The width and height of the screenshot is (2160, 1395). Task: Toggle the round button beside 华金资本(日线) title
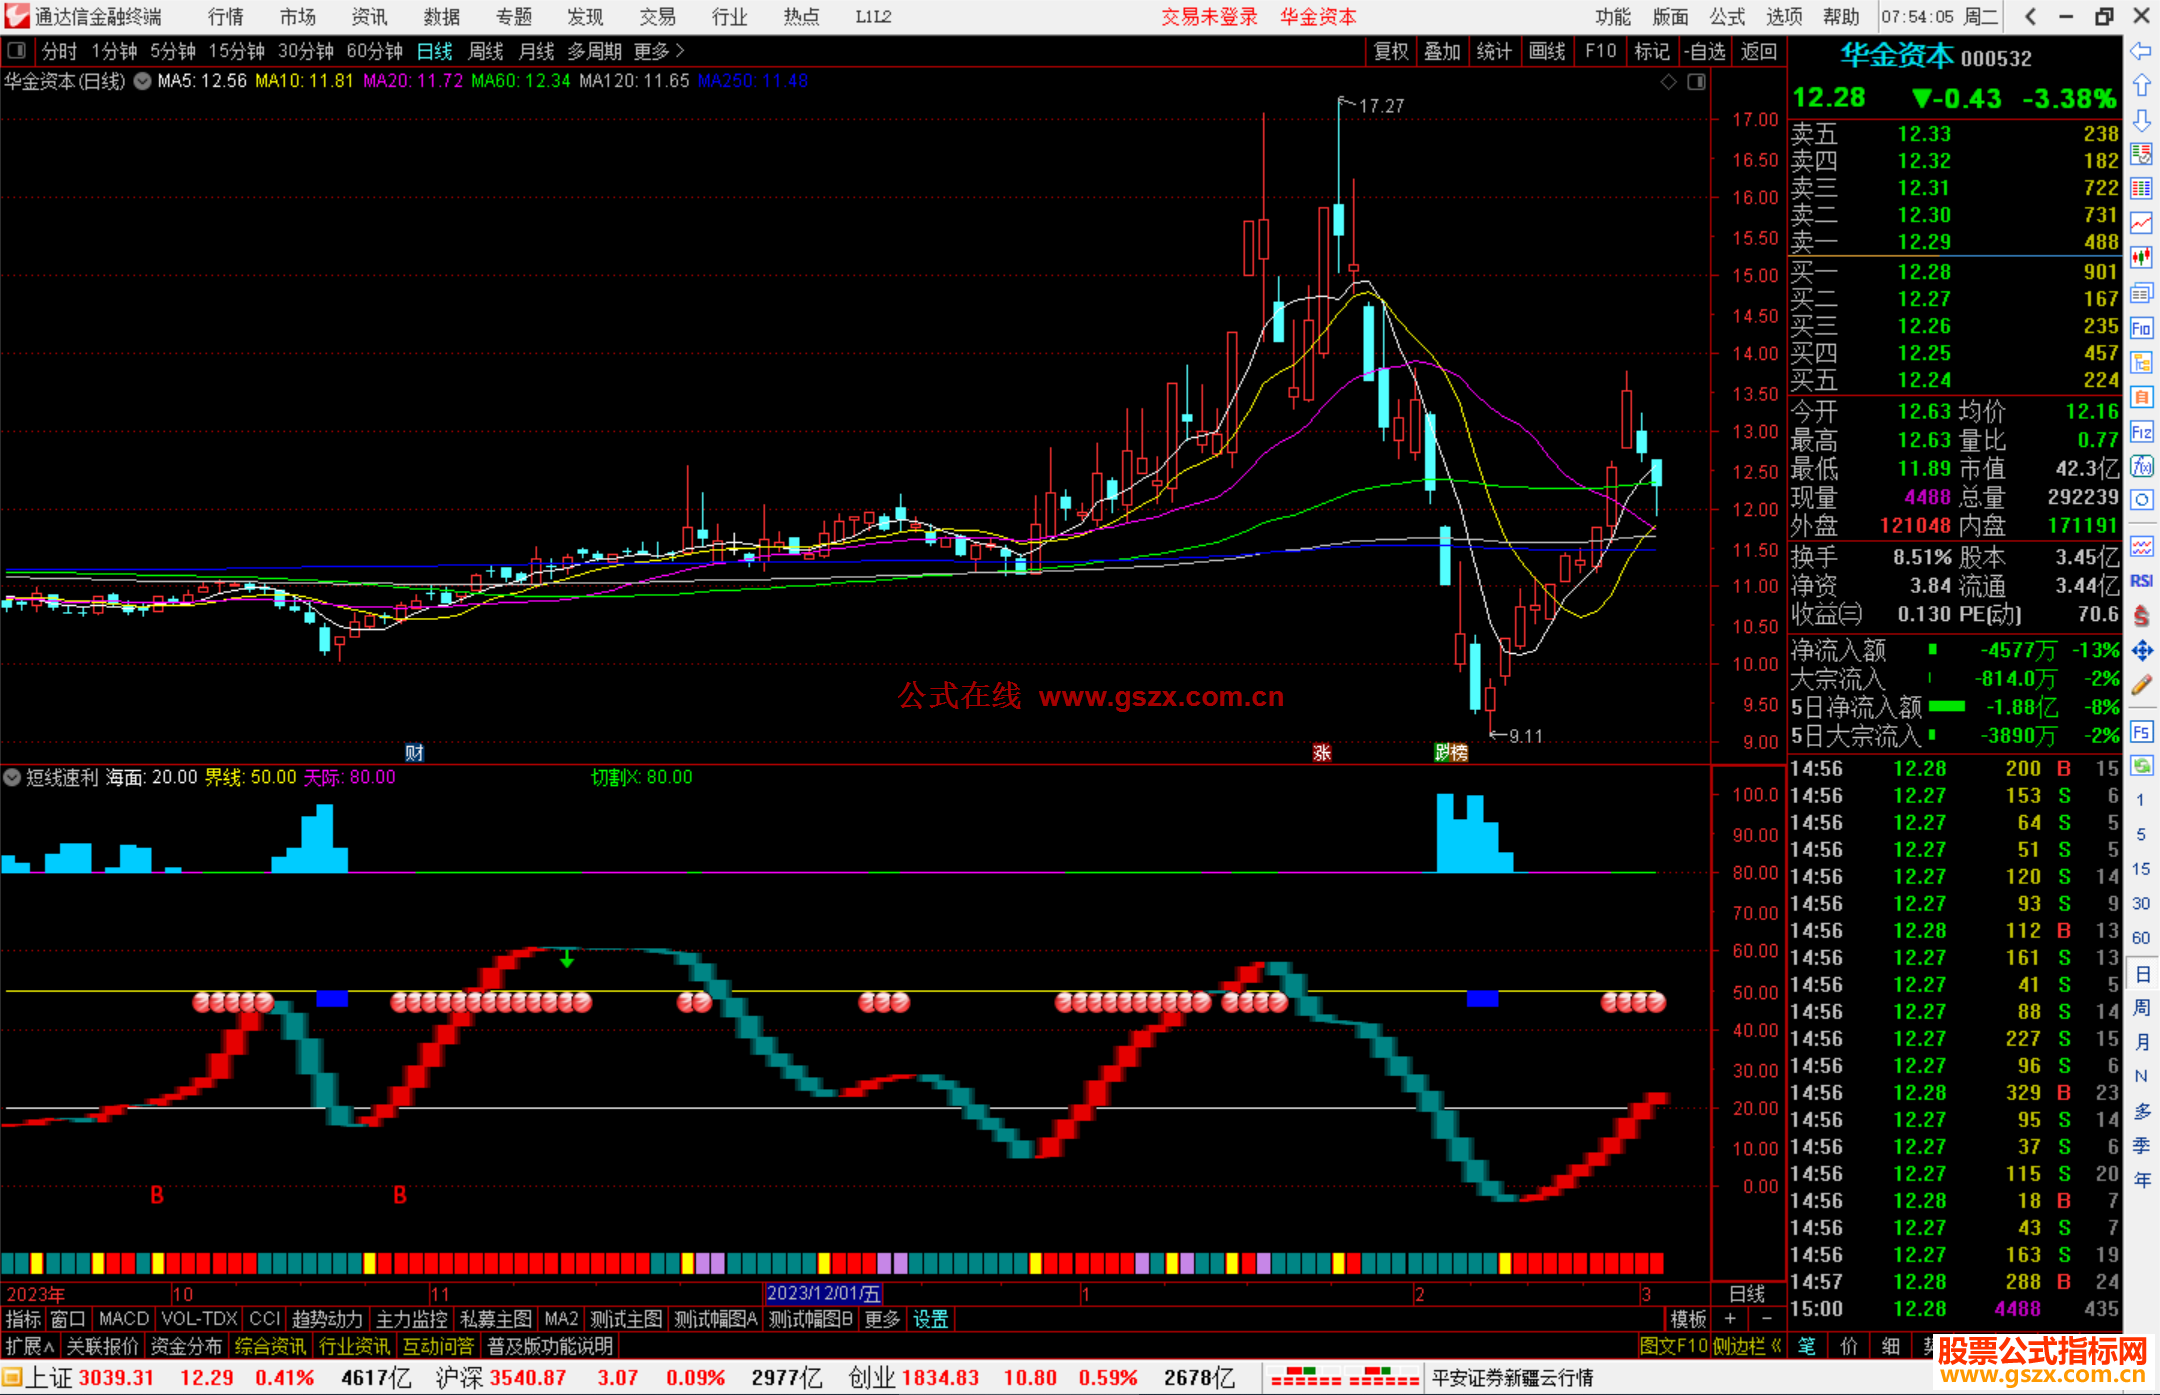coord(142,81)
